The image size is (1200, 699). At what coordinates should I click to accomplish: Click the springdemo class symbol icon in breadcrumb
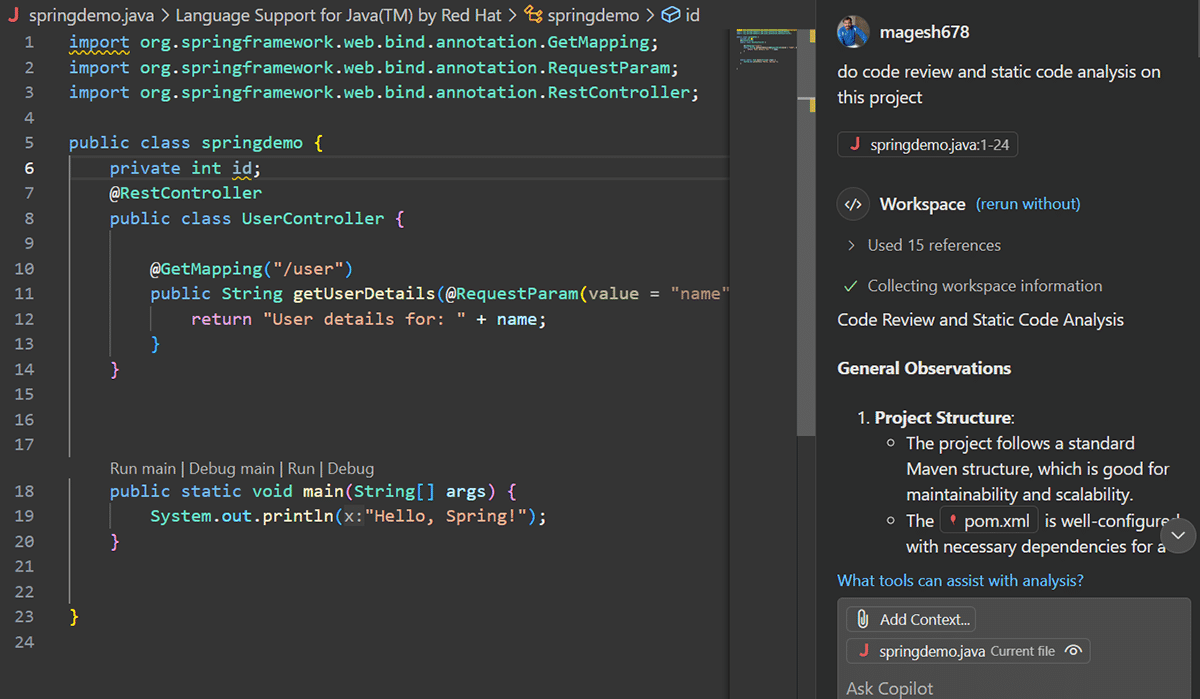coord(534,16)
